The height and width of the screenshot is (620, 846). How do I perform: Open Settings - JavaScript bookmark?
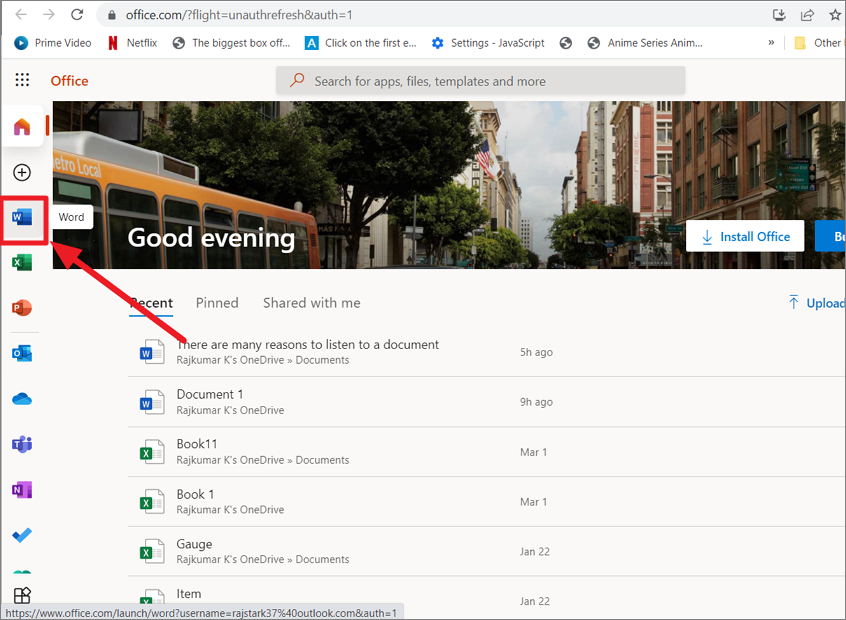click(x=488, y=43)
